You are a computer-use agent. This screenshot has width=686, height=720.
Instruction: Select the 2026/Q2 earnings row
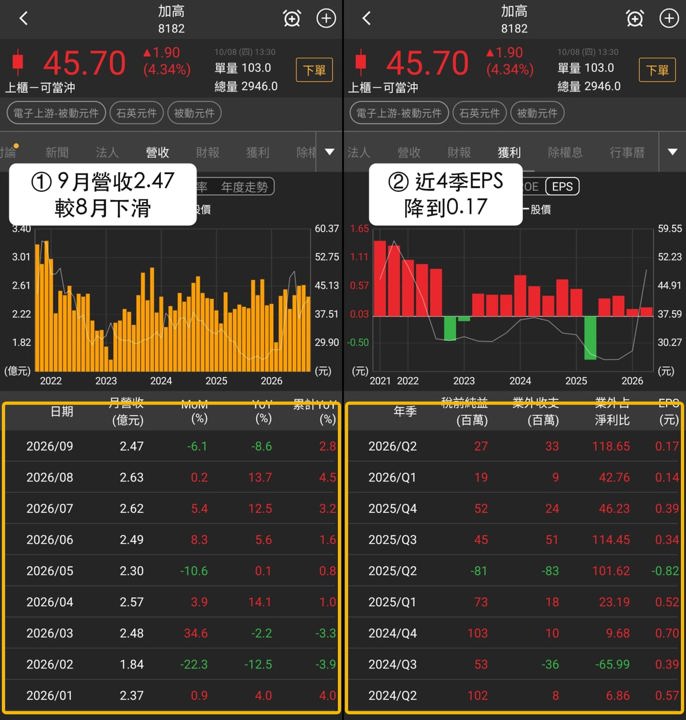(514, 446)
